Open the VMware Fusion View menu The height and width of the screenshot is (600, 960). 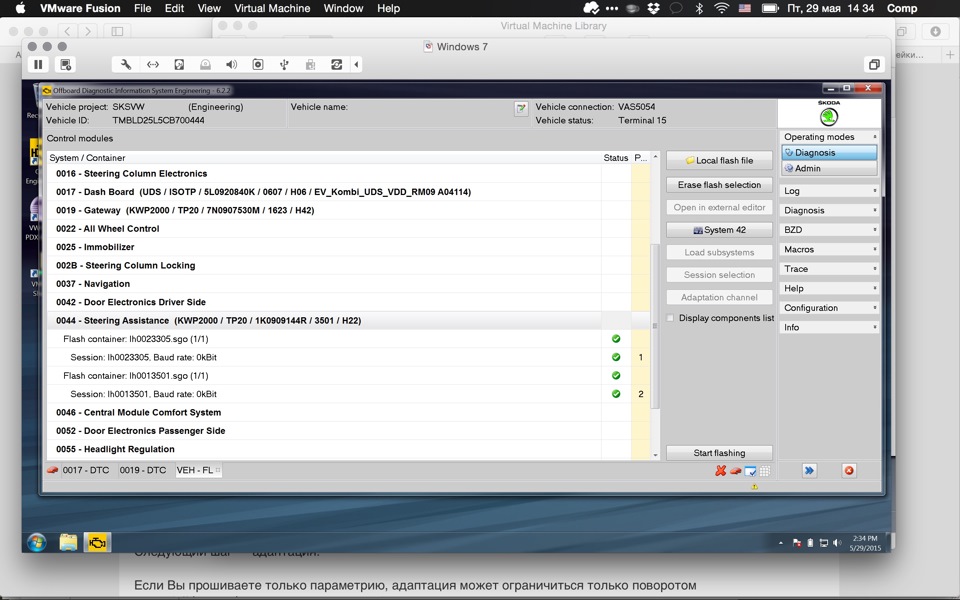[x=209, y=9]
